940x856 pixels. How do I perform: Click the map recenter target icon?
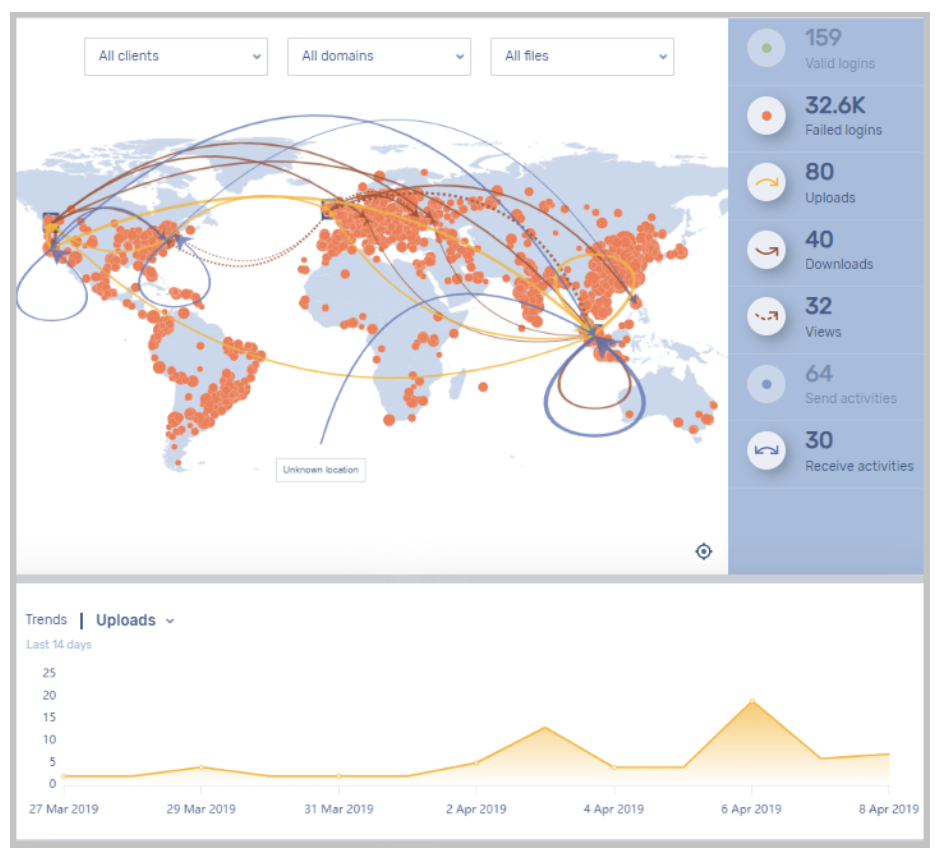tap(704, 551)
